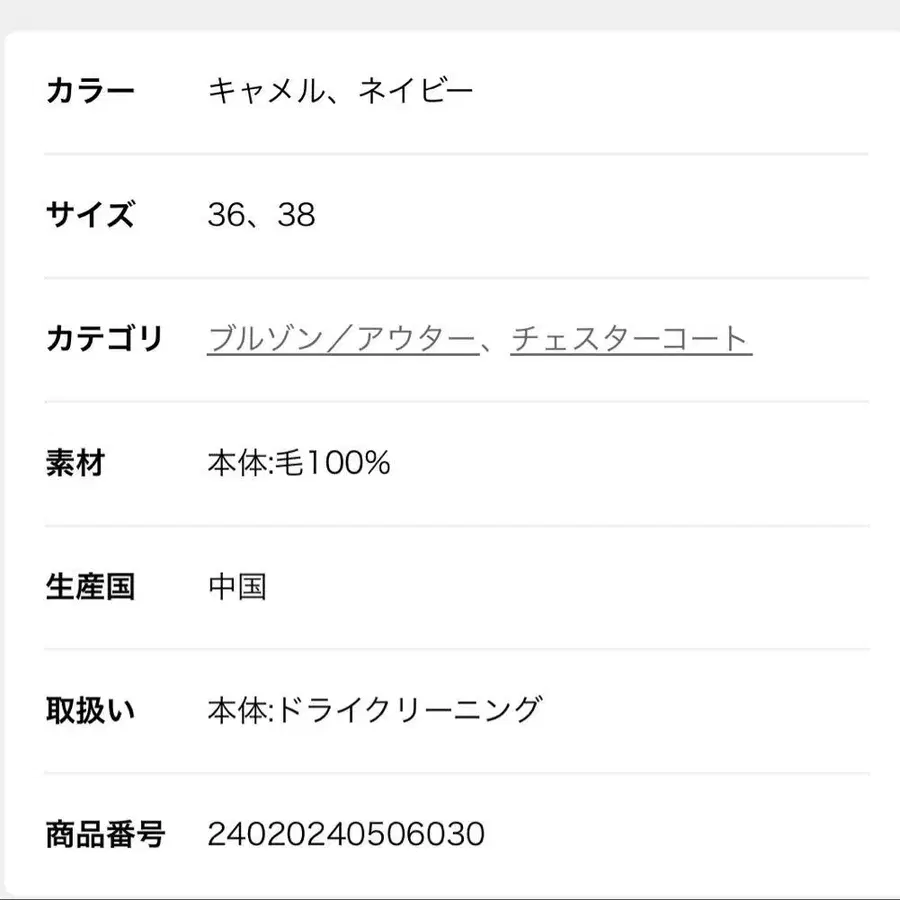The width and height of the screenshot is (900, 900).
Task: Click the カラー row label
Action: point(90,92)
